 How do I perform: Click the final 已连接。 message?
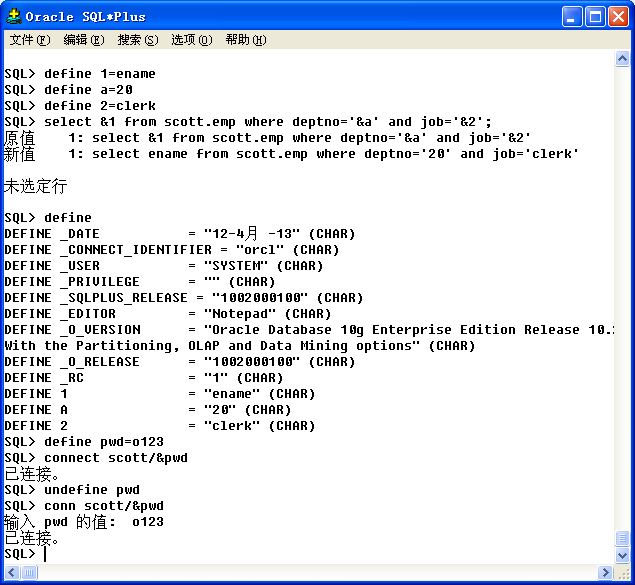coord(32,538)
